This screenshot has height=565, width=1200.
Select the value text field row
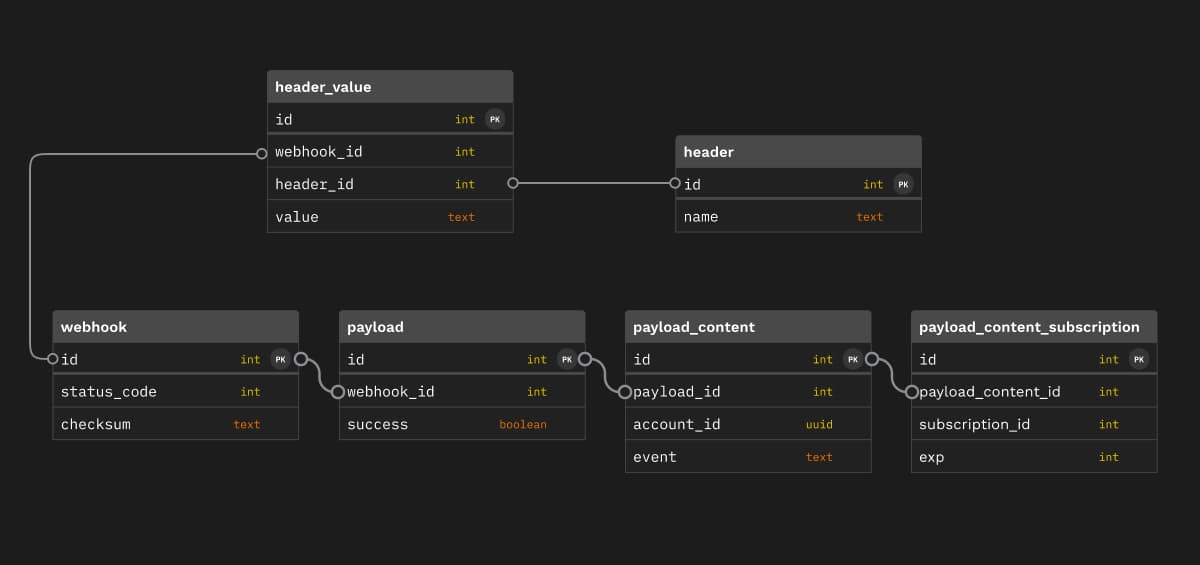point(390,217)
